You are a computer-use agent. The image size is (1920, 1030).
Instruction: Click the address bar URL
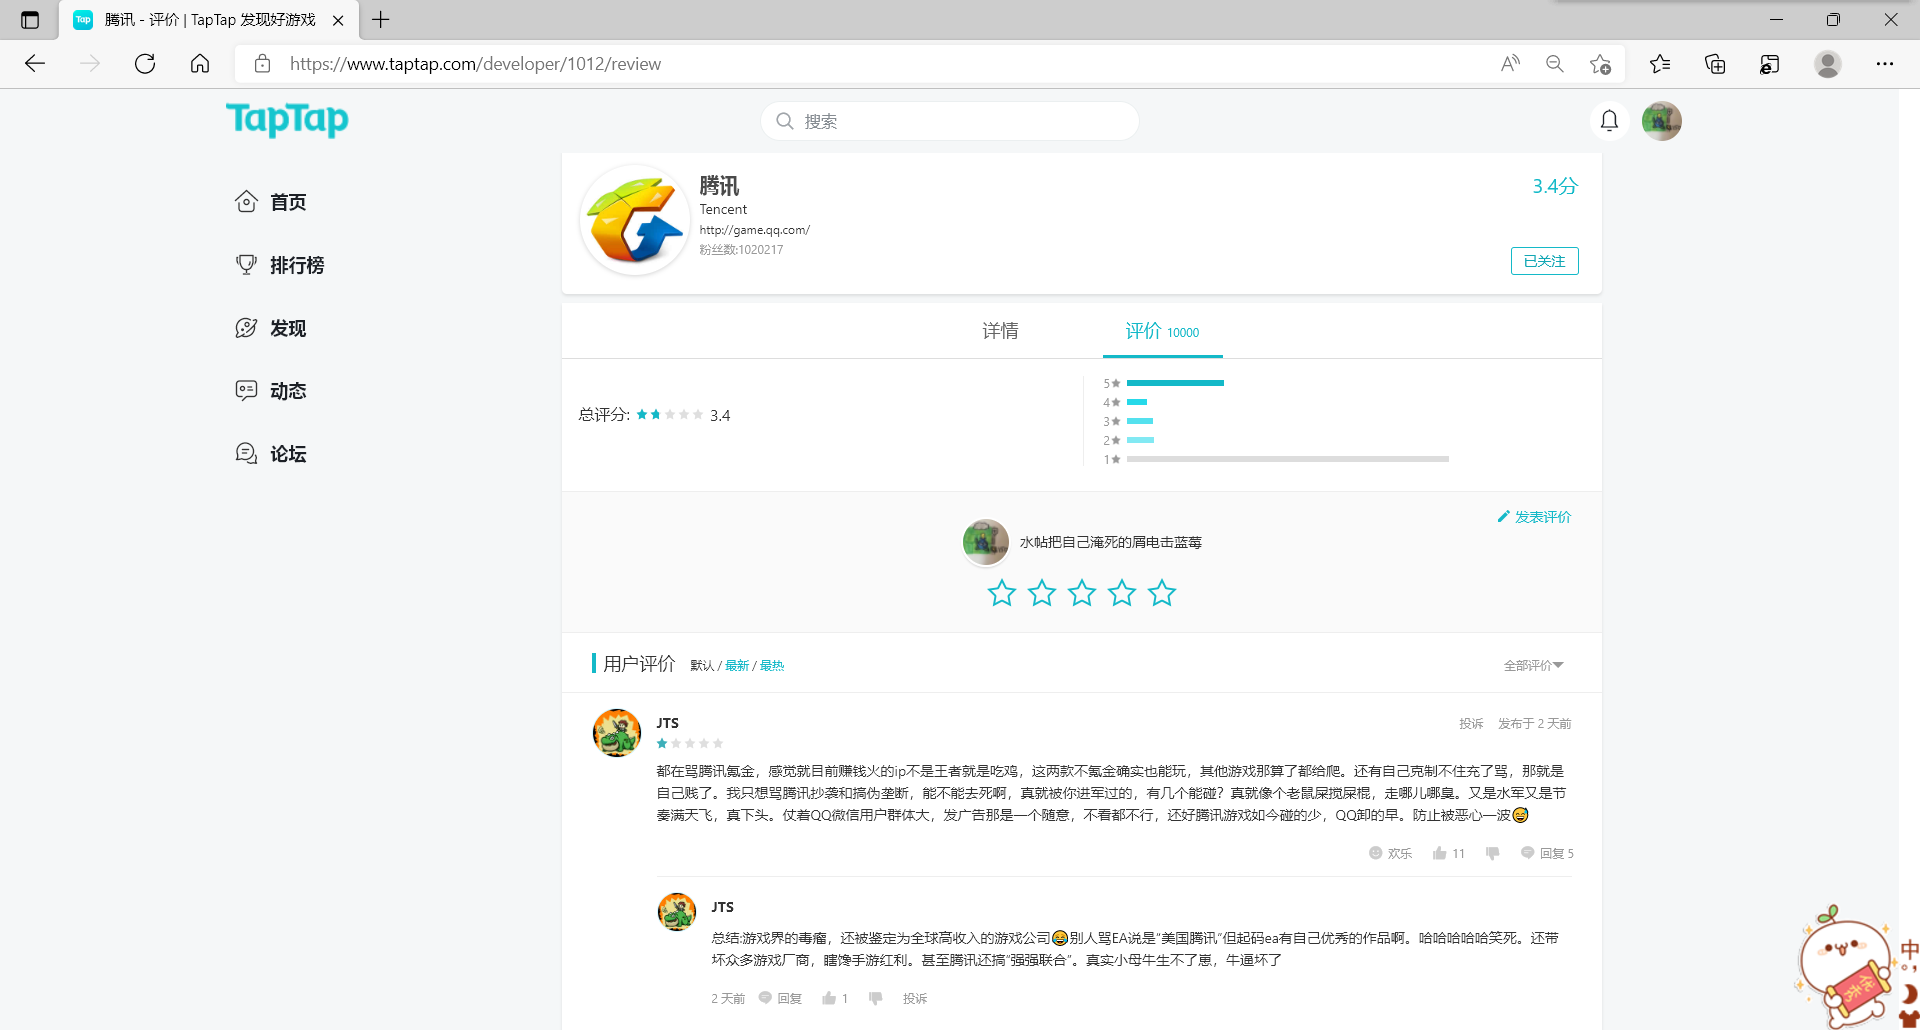(x=475, y=64)
